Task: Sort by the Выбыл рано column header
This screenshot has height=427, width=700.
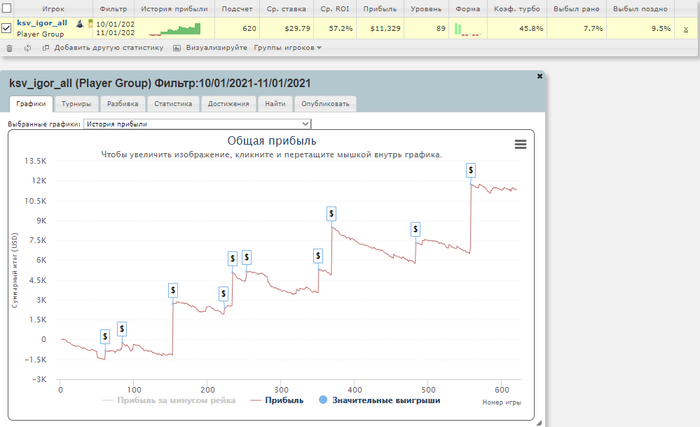Action: tap(576, 8)
